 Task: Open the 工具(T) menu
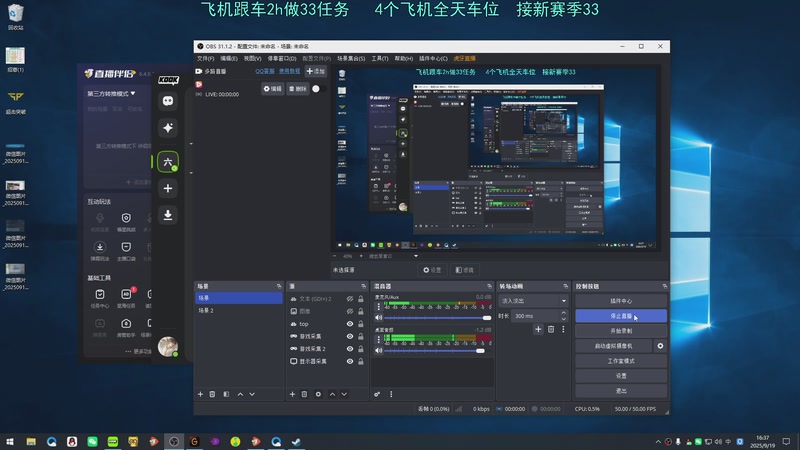pyautogui.click(x=380, y=59)
